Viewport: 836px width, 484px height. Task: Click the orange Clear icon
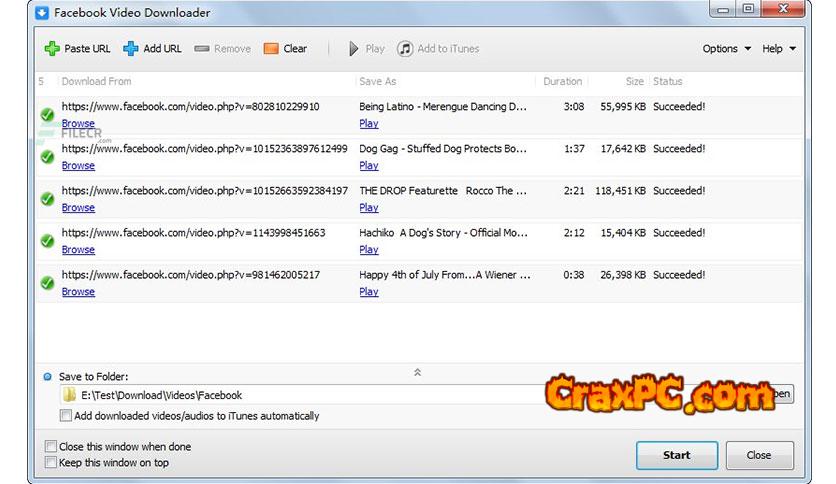[x=271, y=49]
